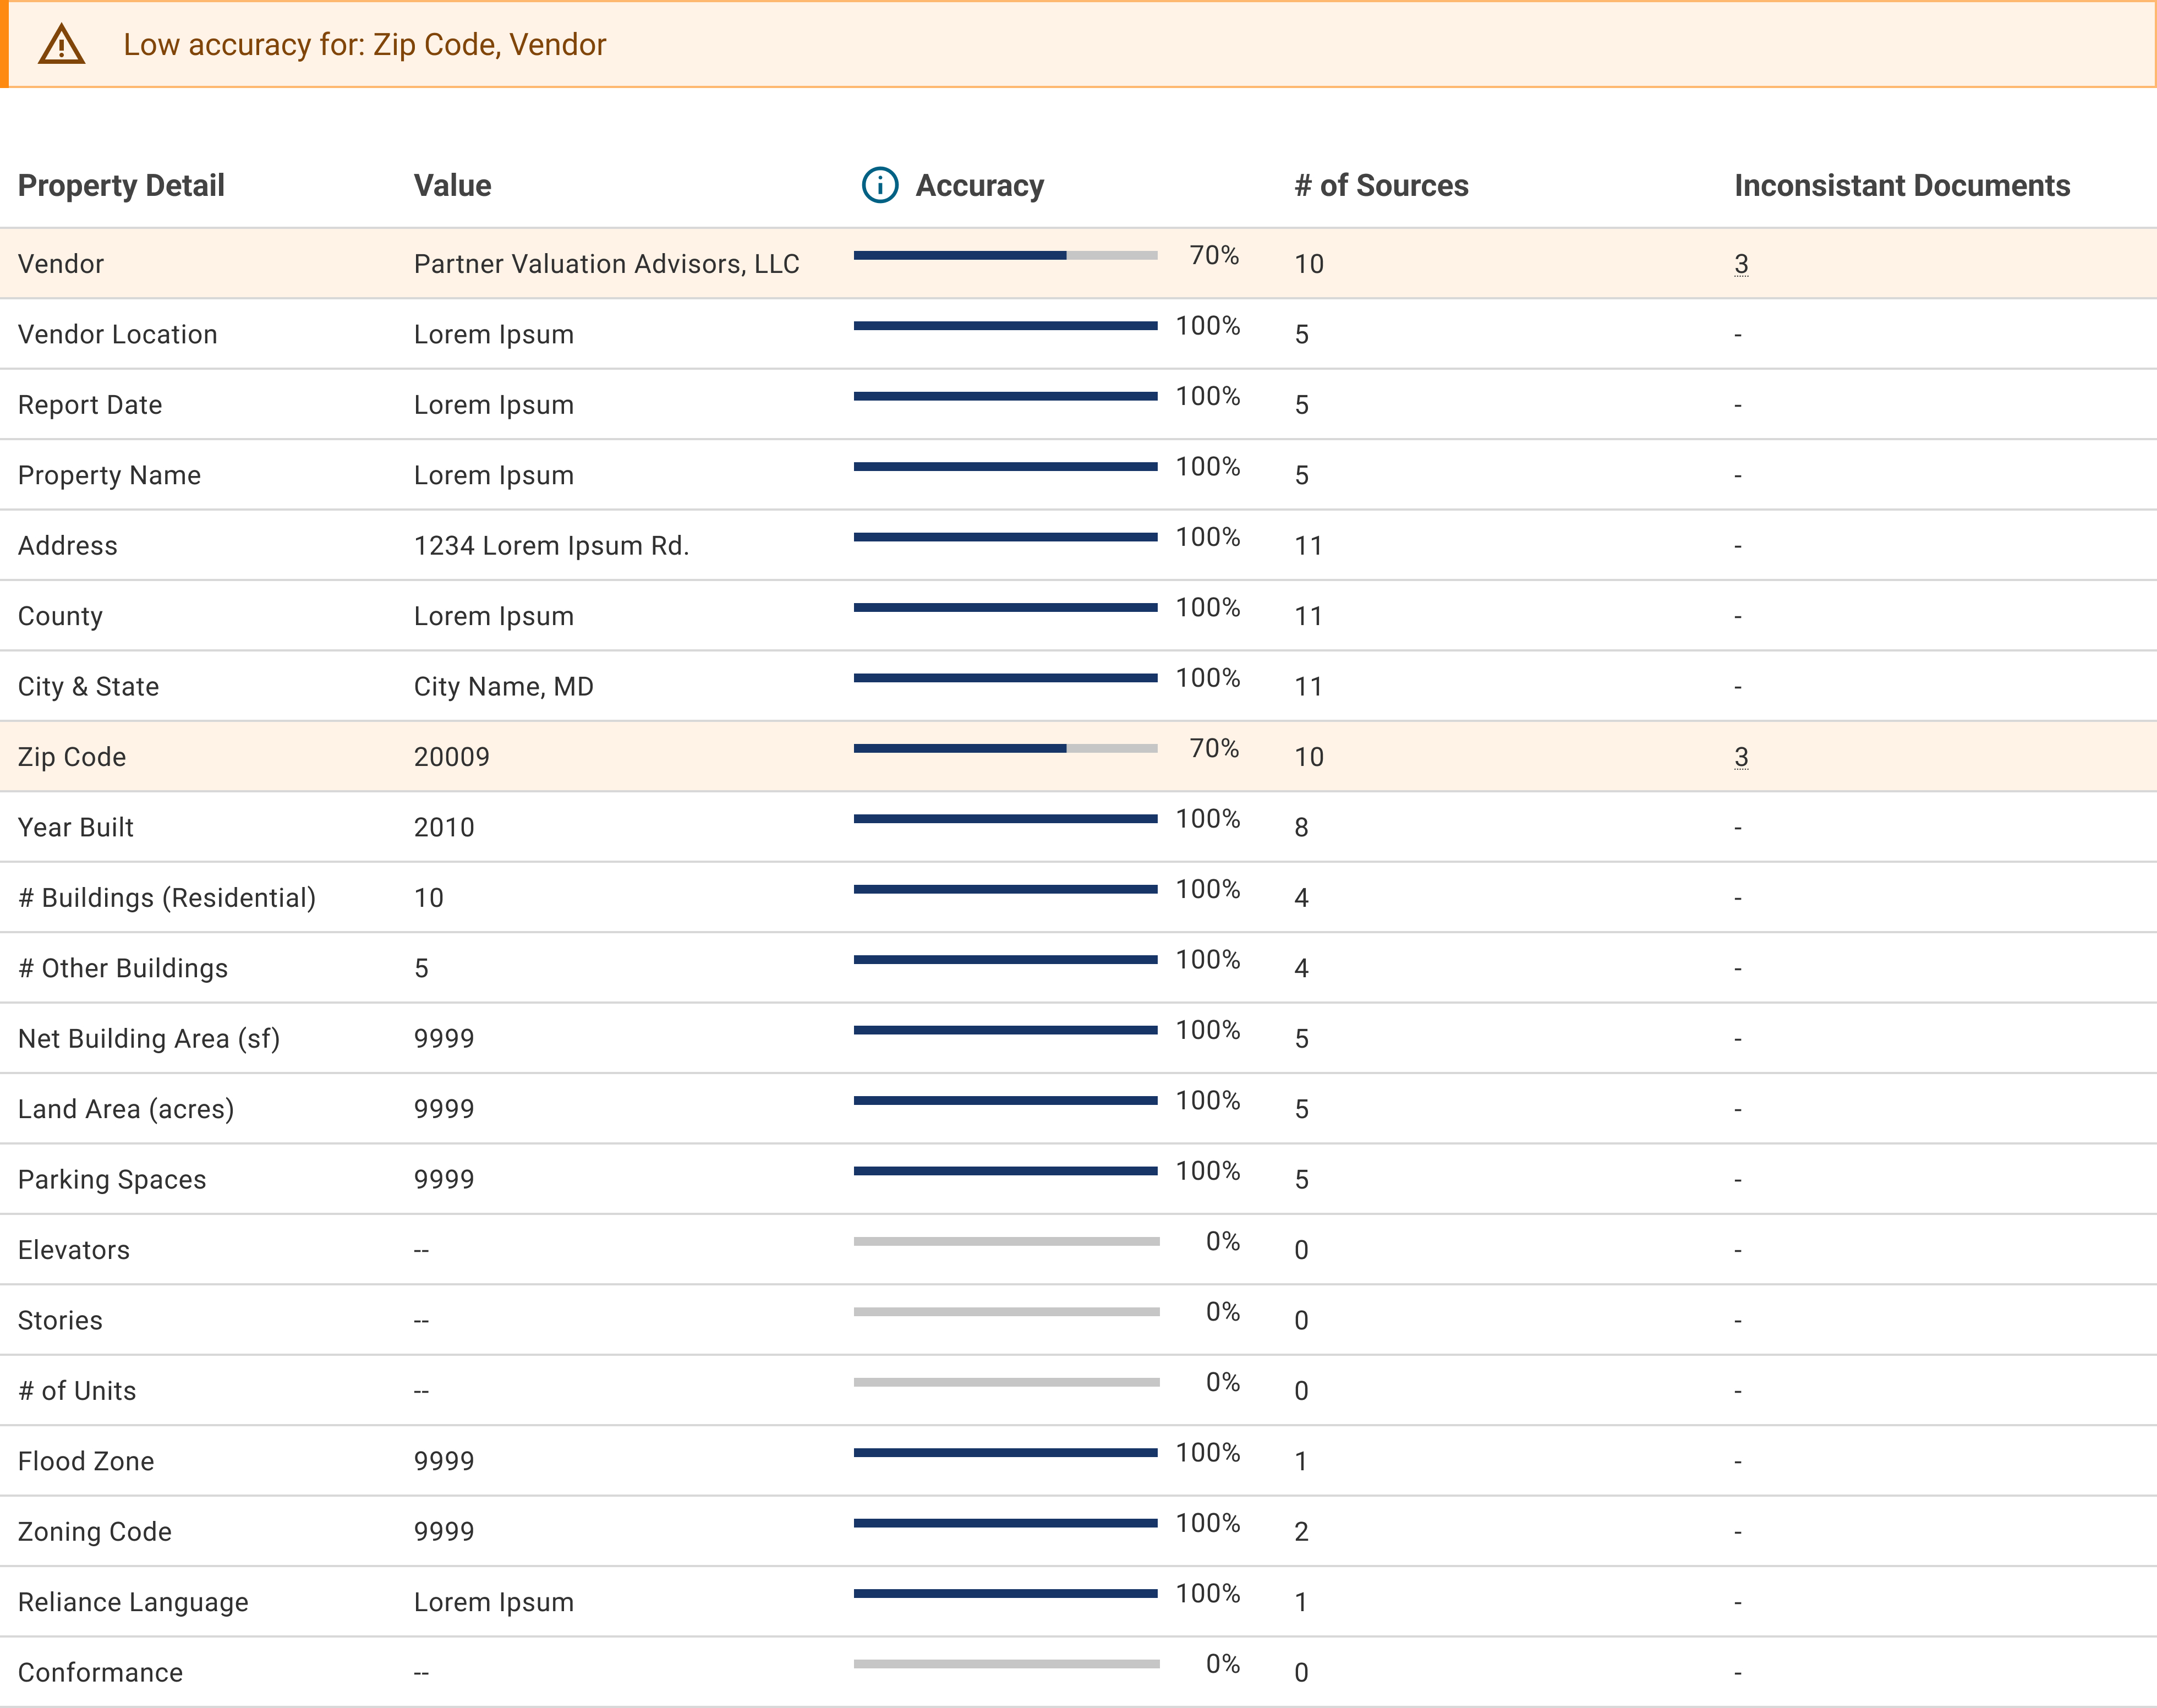
Task: Click the Inconsistant Documents column header
Action: [x=1902, y=185]
